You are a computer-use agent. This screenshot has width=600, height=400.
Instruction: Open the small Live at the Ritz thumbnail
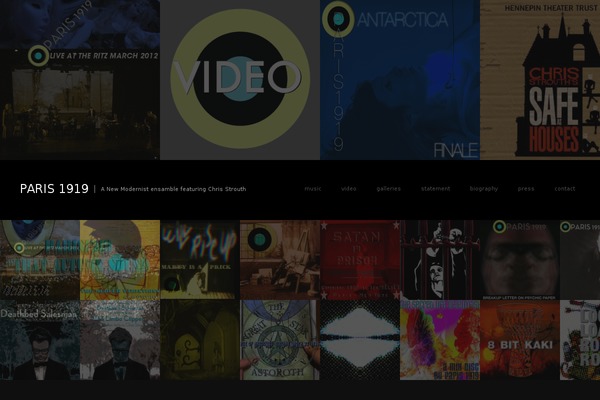(40, 260)
